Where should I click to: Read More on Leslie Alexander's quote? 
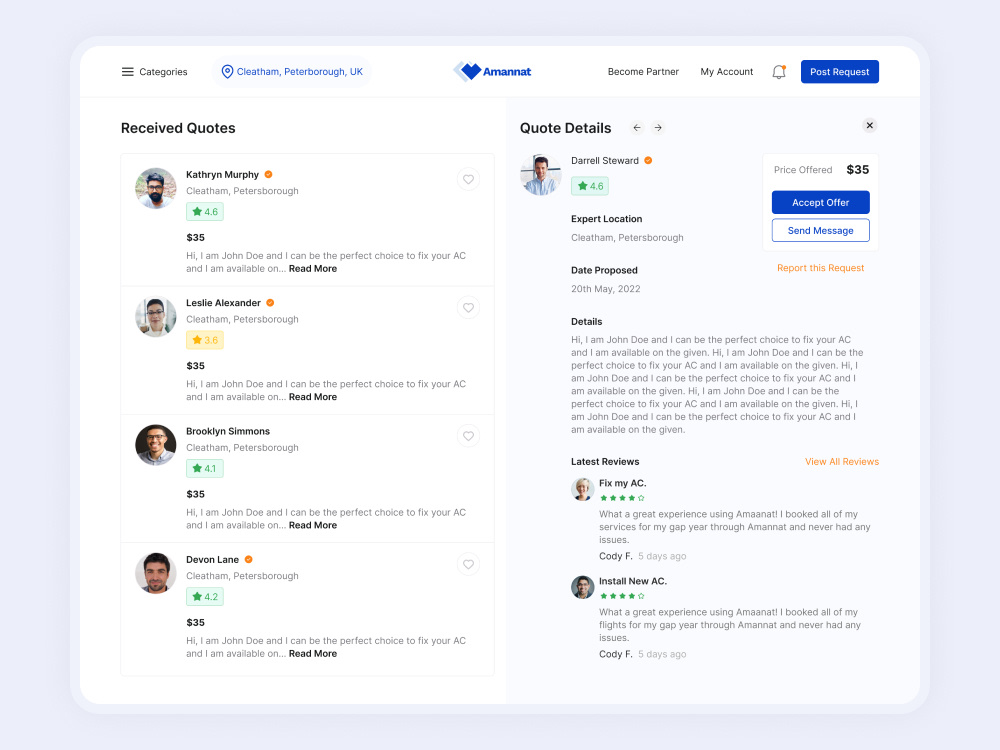coord(312,397)
